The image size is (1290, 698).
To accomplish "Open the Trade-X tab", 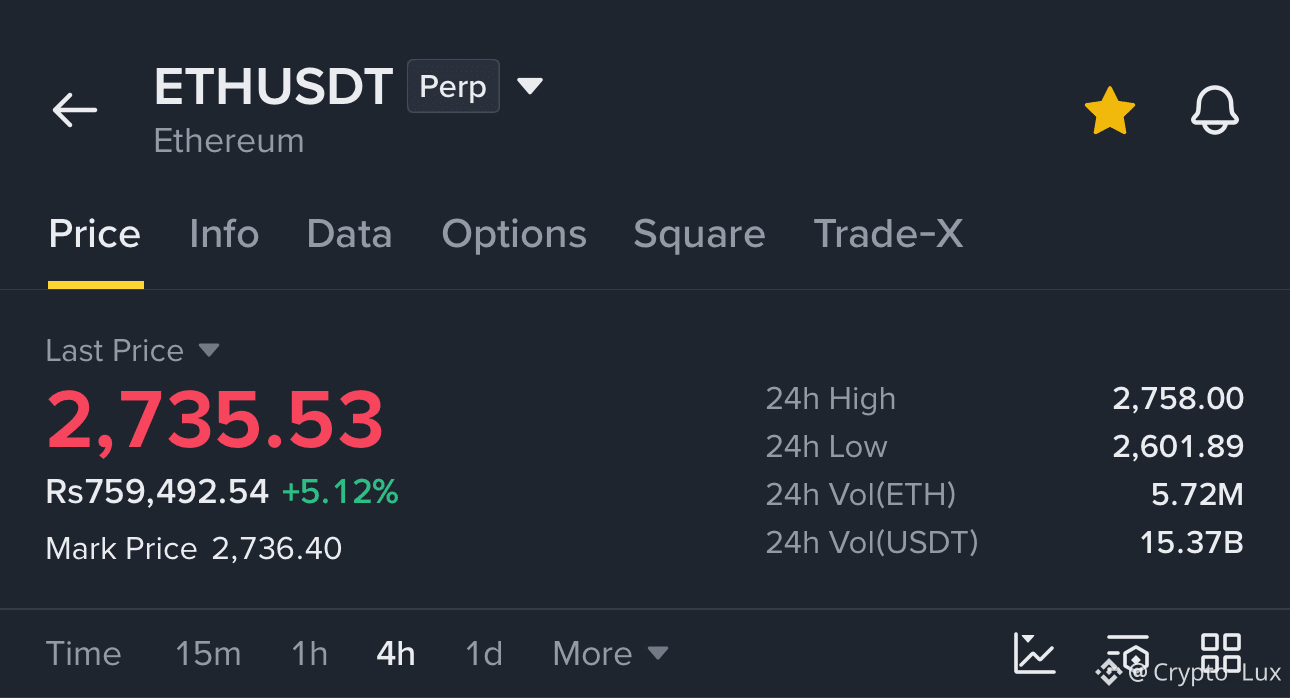I will (x=888, y=234).
